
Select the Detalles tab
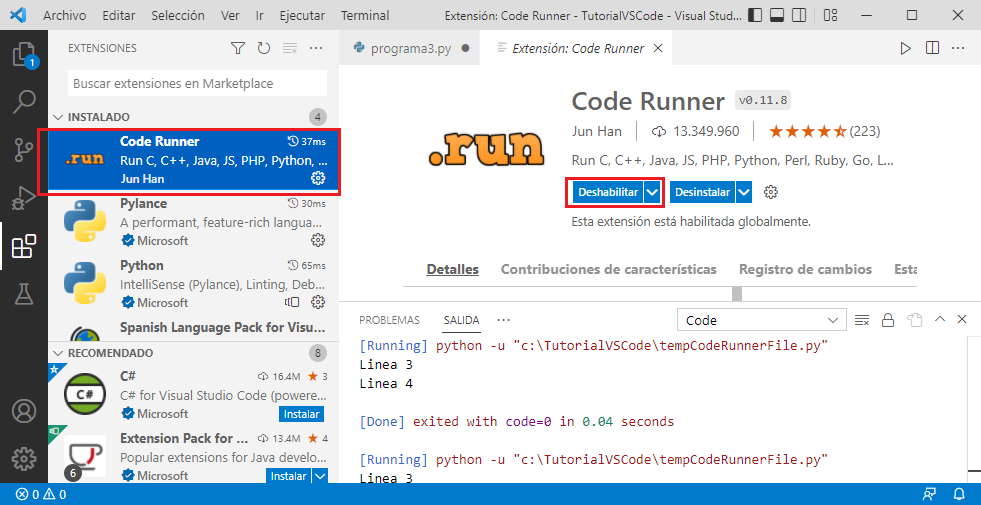pos(452,270)
